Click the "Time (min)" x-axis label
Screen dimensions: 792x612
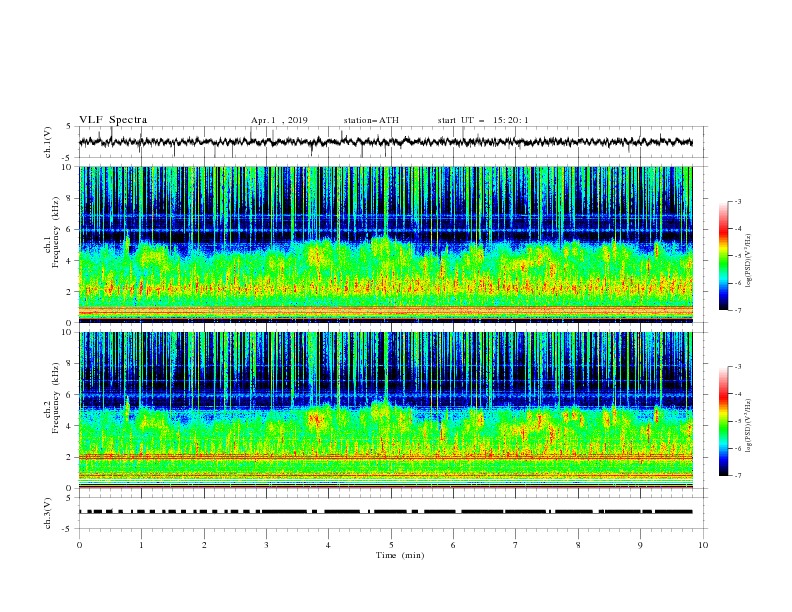click(400, 555)
